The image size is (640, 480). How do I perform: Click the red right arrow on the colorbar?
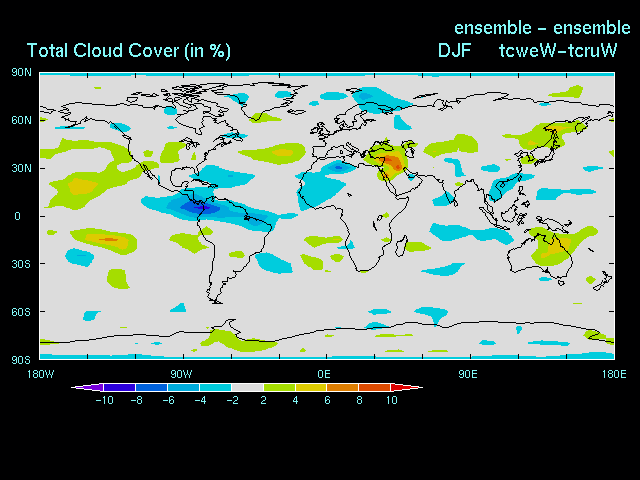coord(414,387)
